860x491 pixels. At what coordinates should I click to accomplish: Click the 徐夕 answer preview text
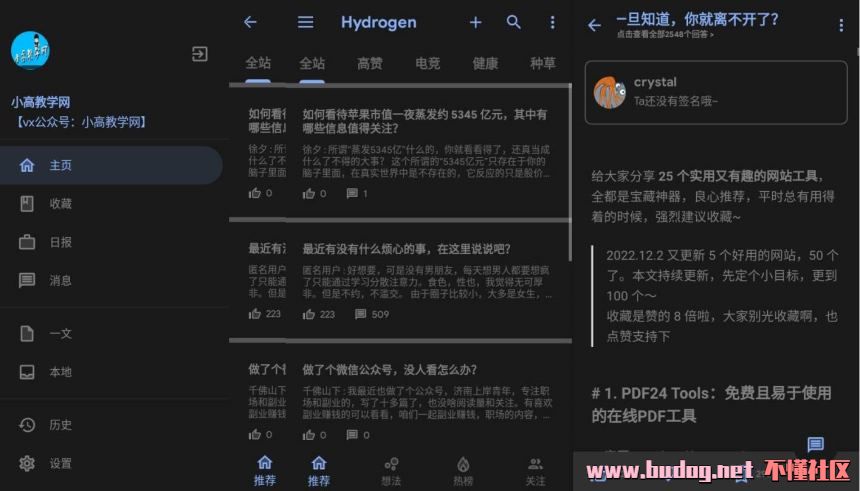[x=426, y=161]
